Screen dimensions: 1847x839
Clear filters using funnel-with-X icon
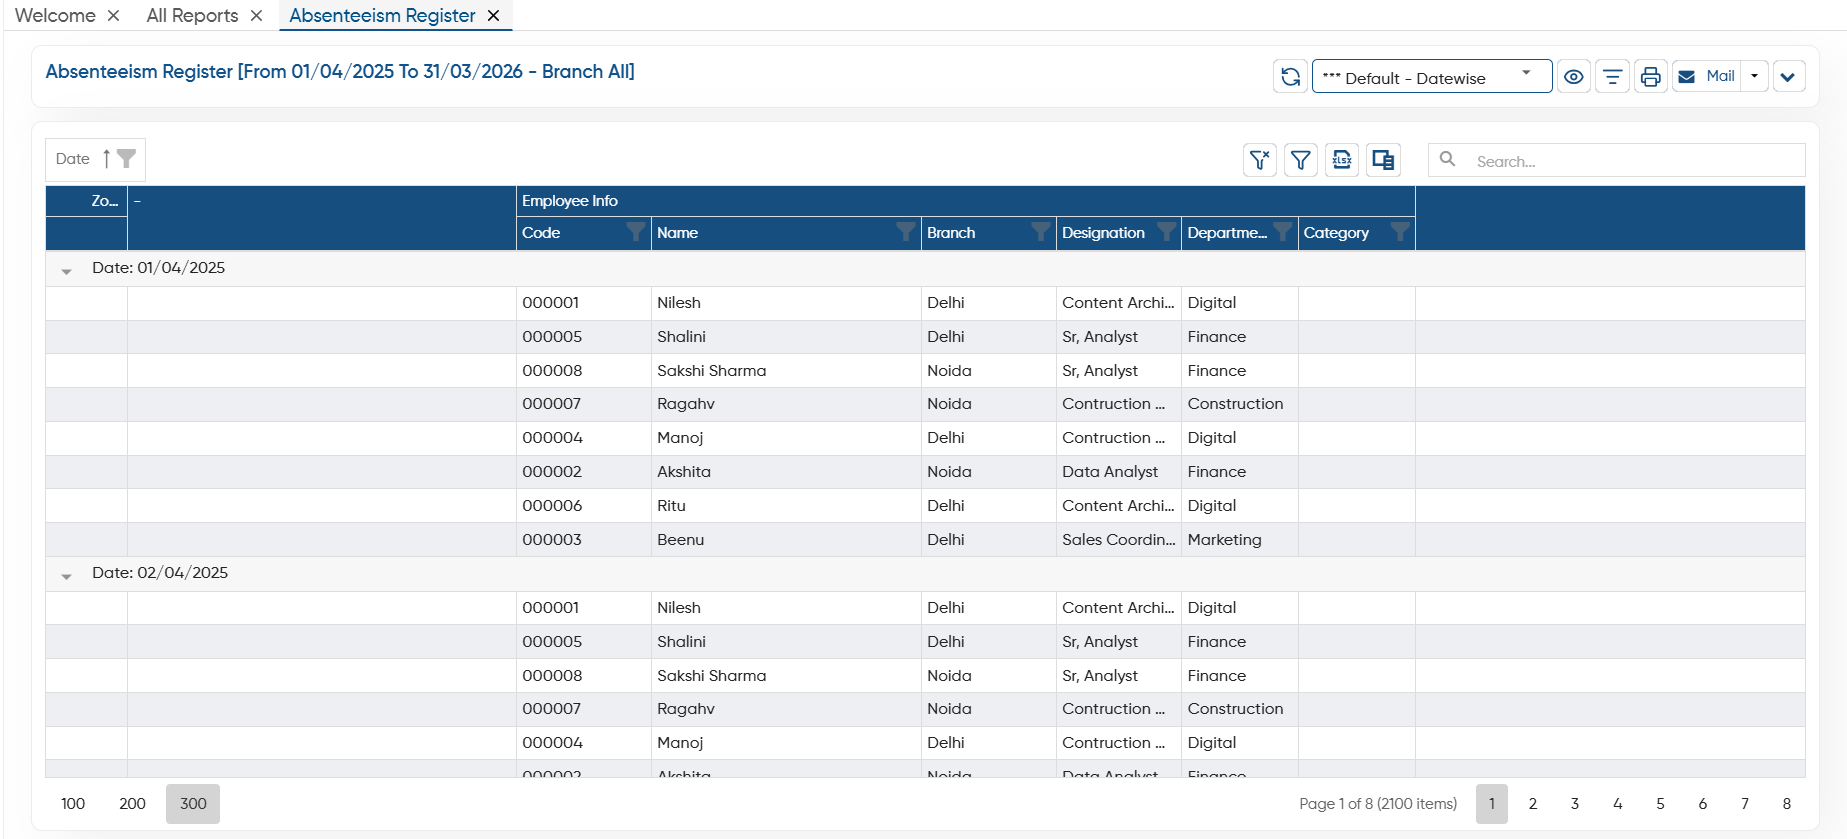1260,160
